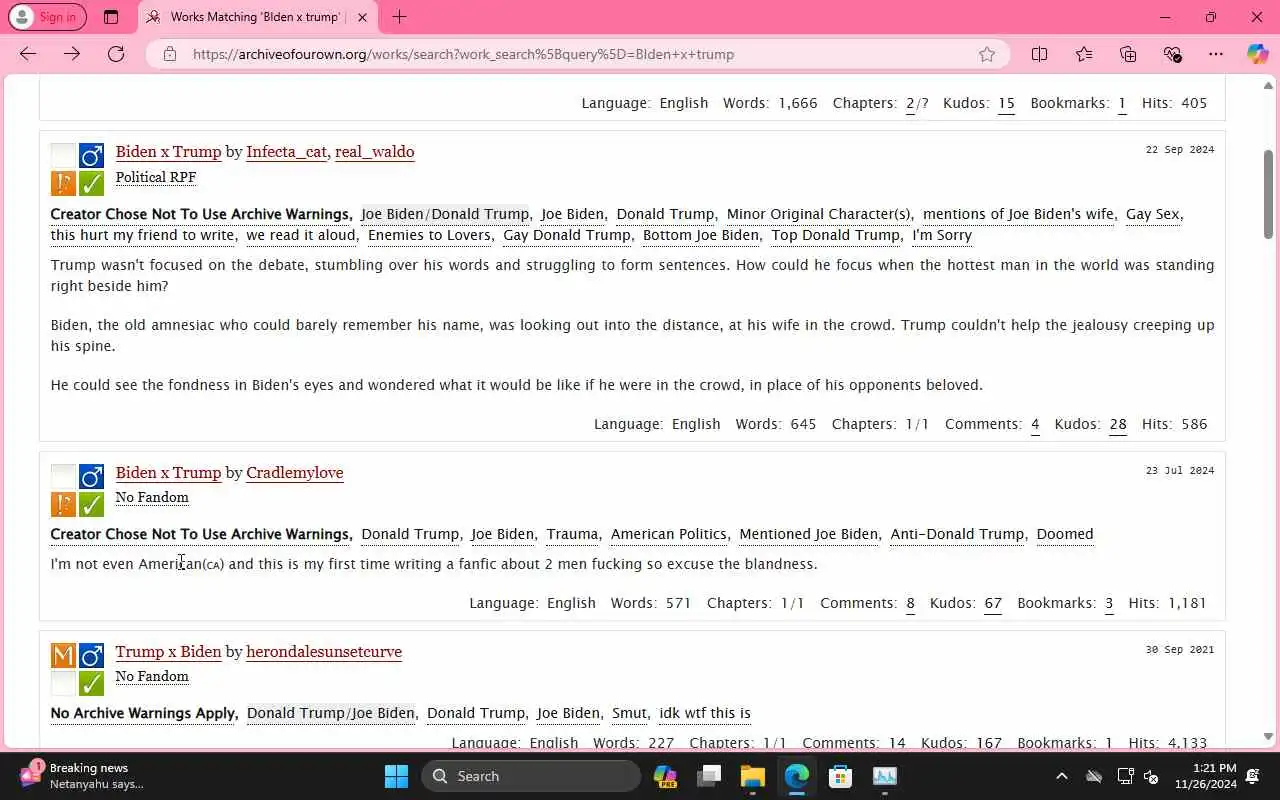Viewport: 1280px width, 800px height.
Task: Open the Windows Start menu
Action: coord(396,776)
